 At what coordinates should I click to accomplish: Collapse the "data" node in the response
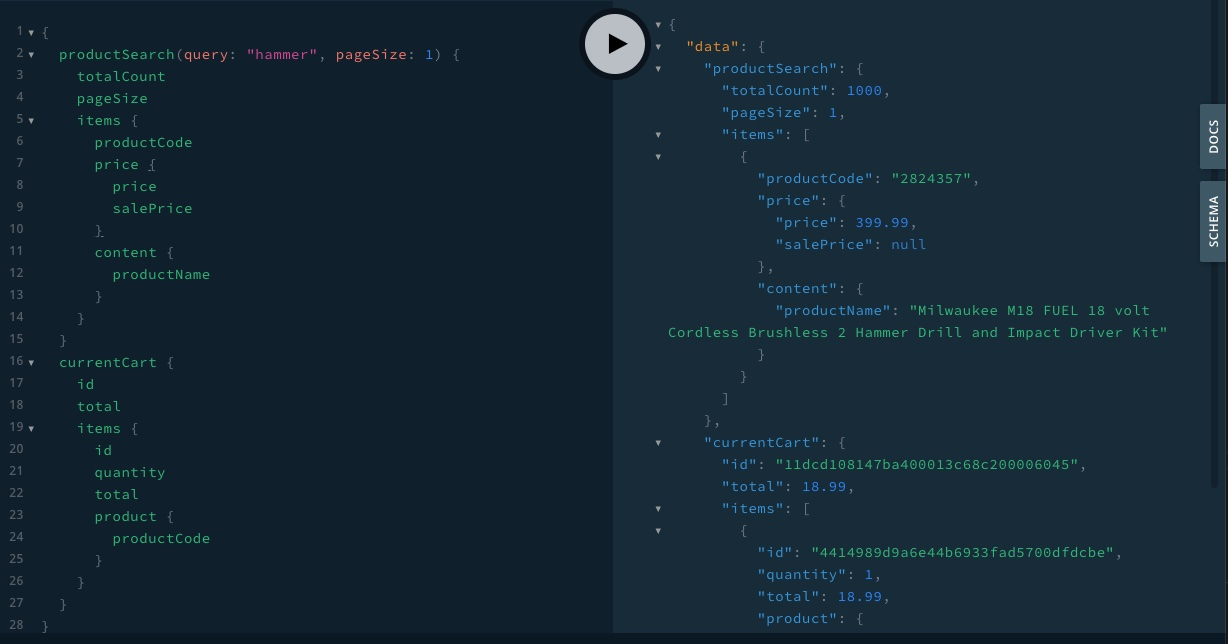coord(658,47)
